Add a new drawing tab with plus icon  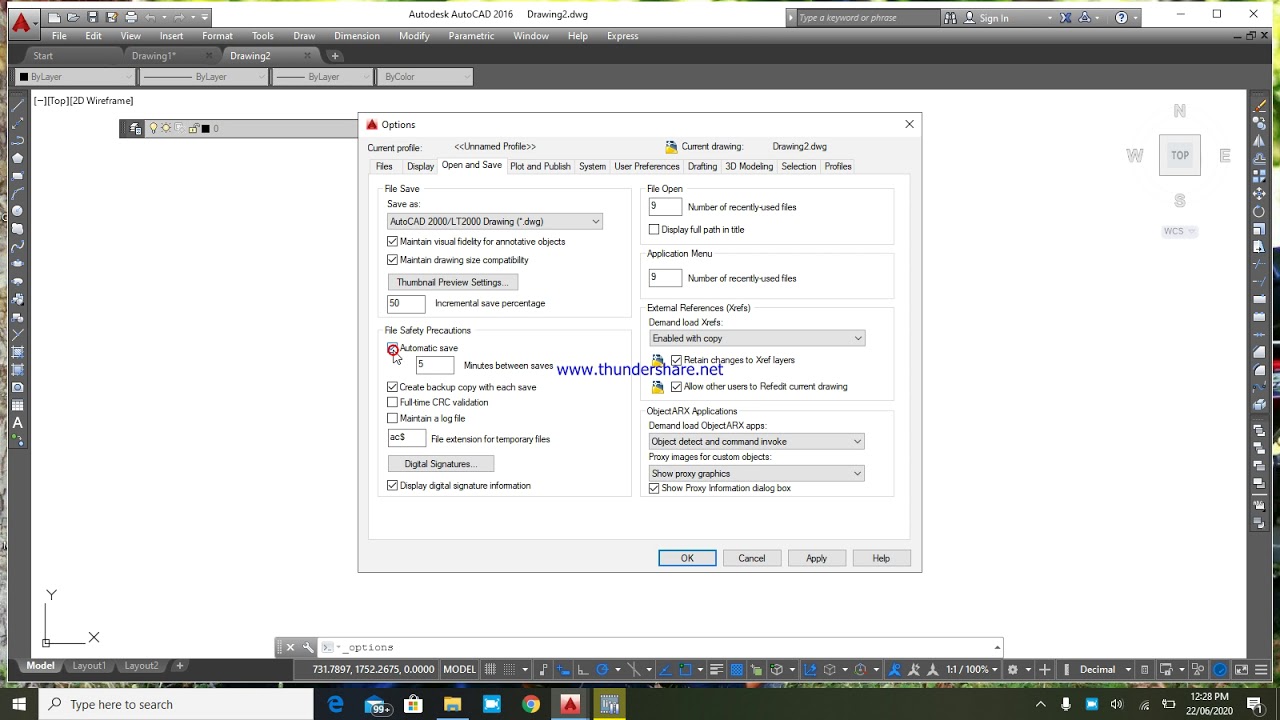click(x=335, y=56)
